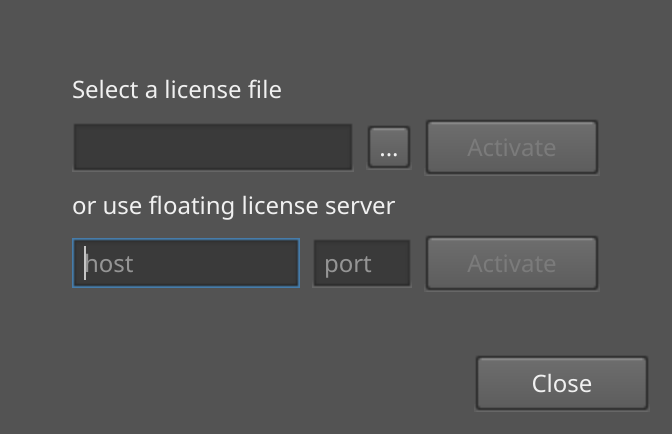
Task: Select the port number box
Action: [362, 263]
